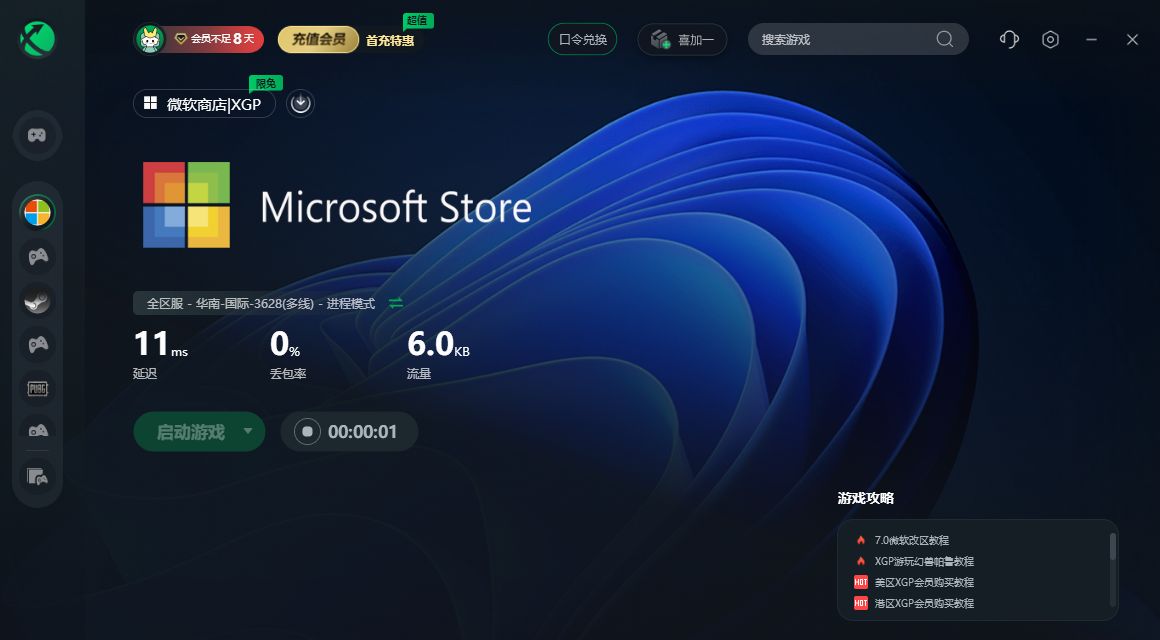Select the Microsoft Store icon in sidebar
Viewport: 1160px width, 640px height.
coord(37,212)
